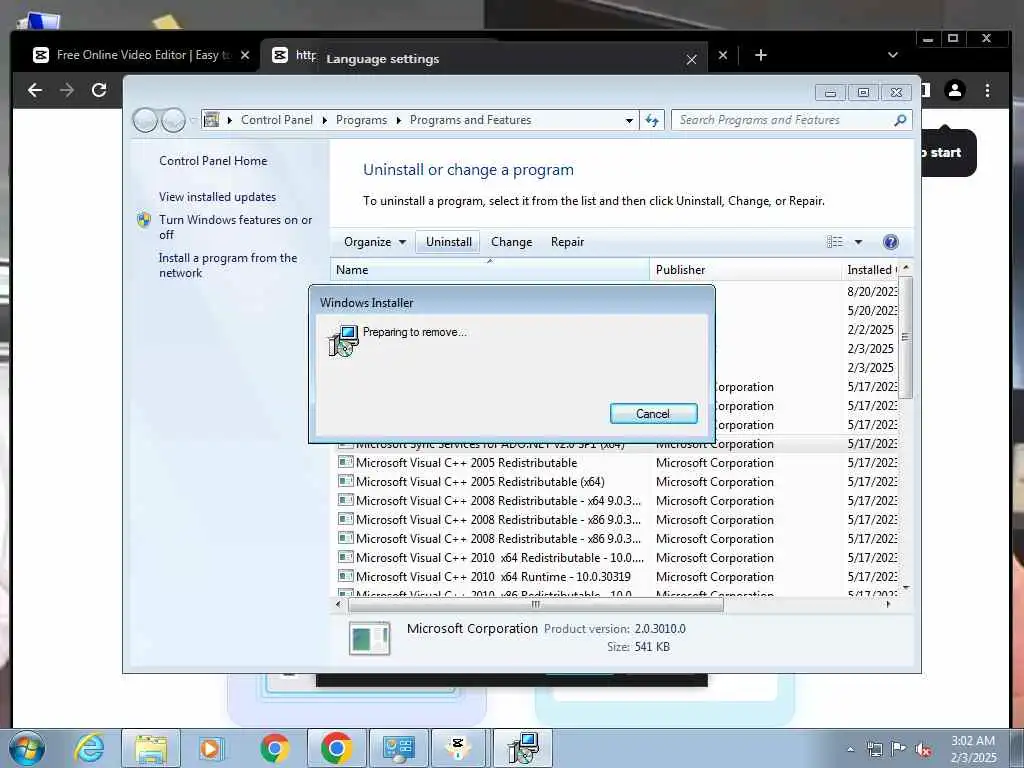Cancel the Windows Installer removal dialog
Viewport: 1024px width, 768px height.
[653, 413]
